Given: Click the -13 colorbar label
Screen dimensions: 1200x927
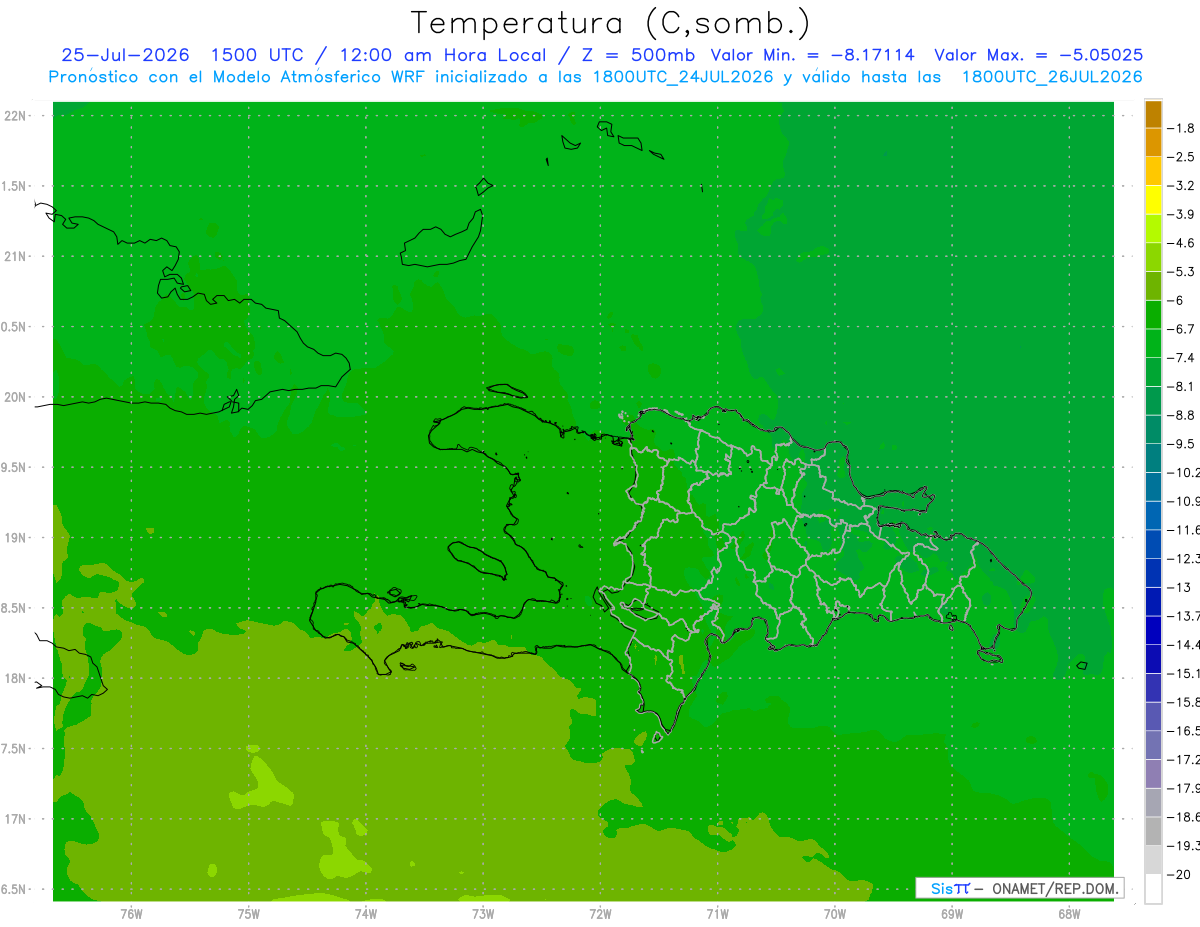Looking at the screenshot, I should [1180, 587].
